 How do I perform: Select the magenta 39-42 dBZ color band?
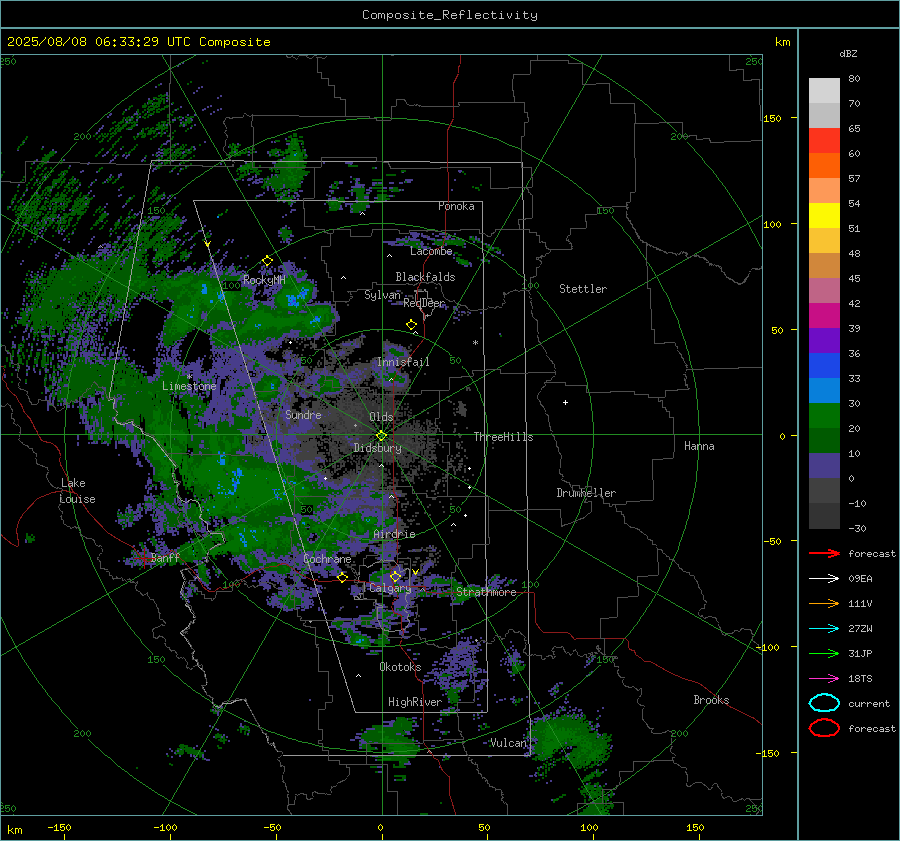(824, 316)
